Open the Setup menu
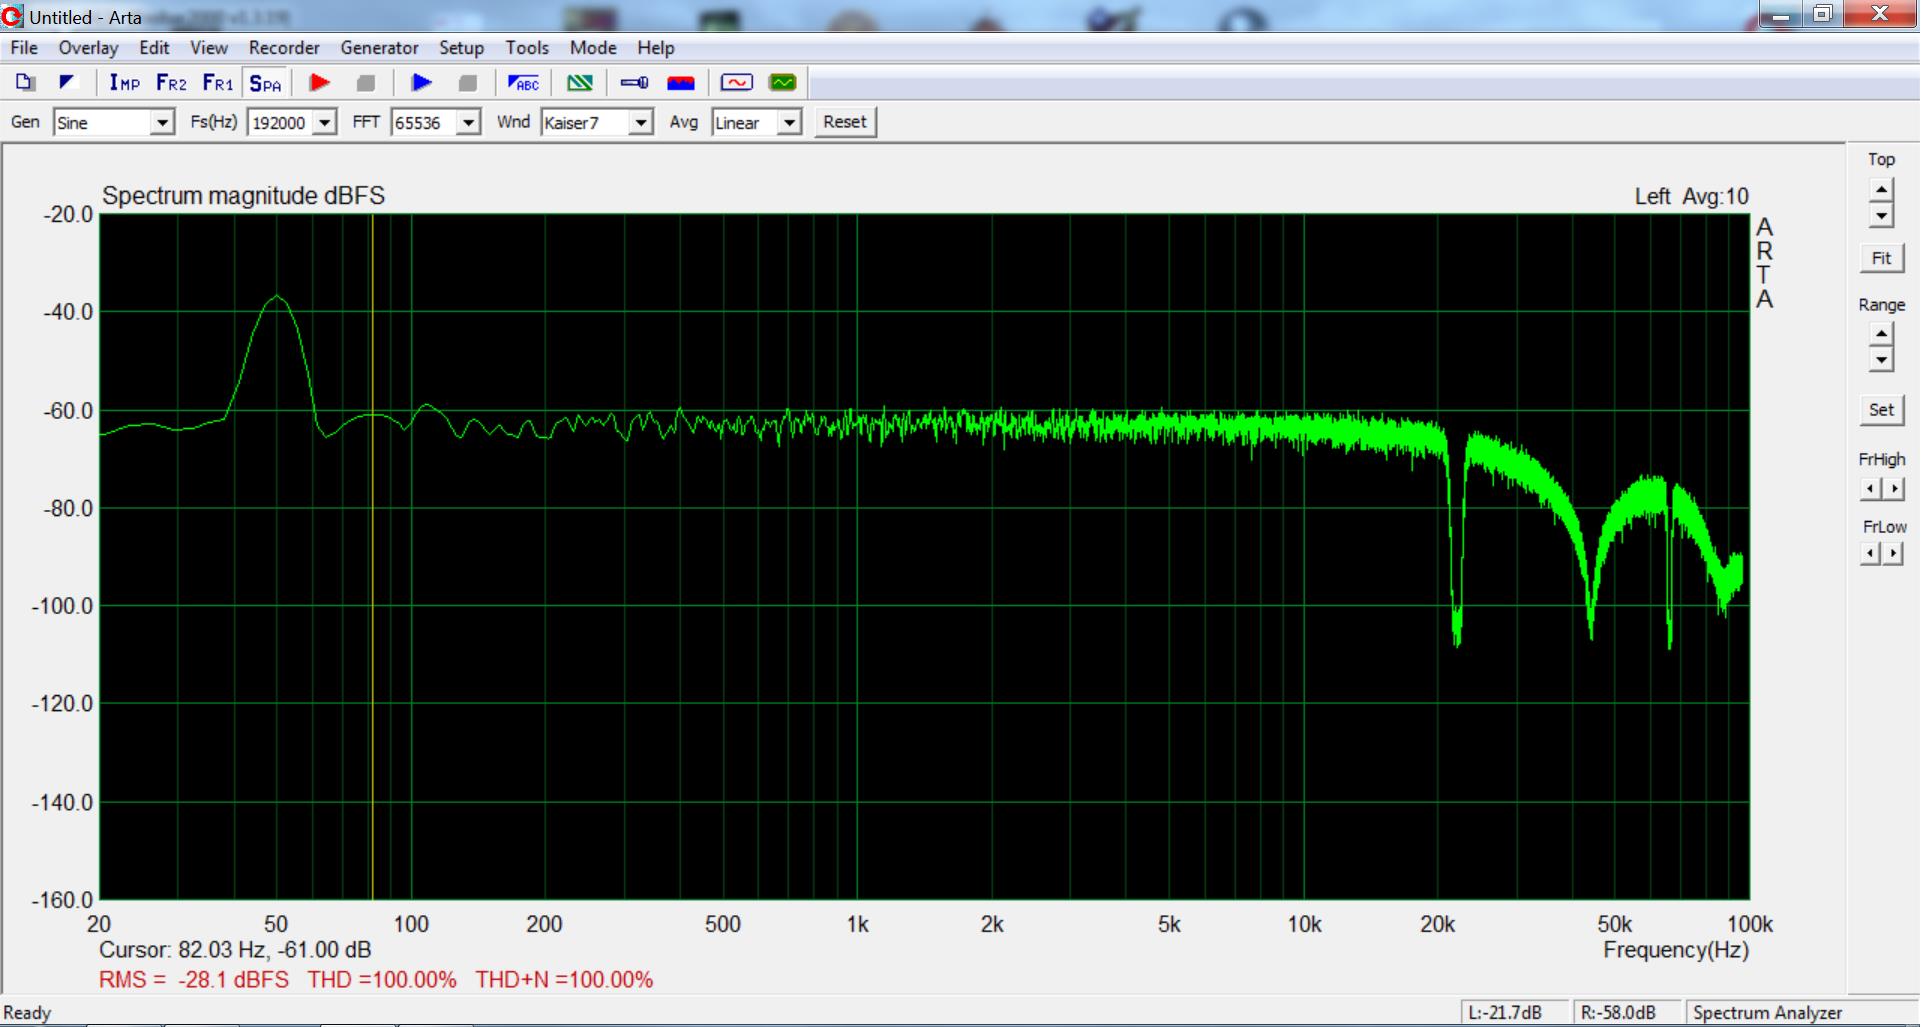This screenshot has width=1923, height=1027. point(461,48)
